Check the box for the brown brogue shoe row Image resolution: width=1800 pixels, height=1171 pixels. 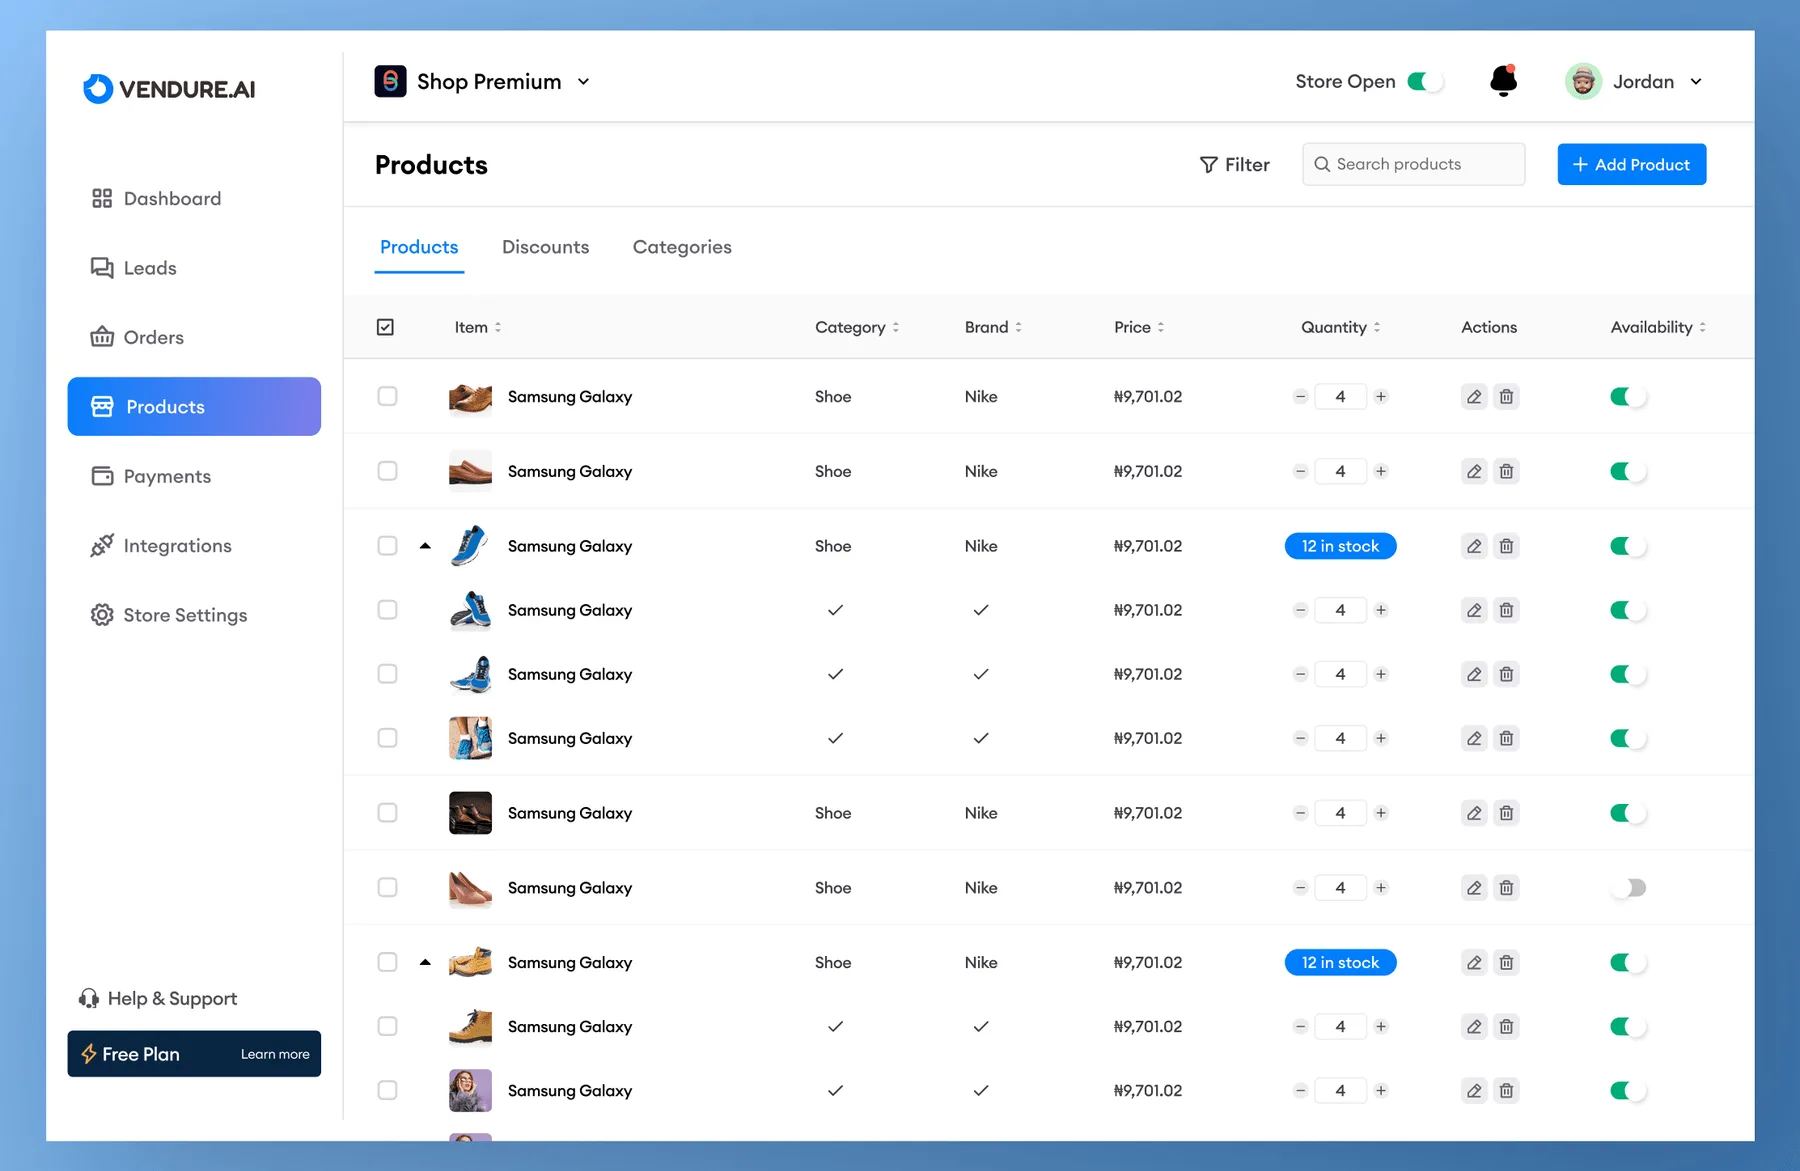(x=387, y=396)
